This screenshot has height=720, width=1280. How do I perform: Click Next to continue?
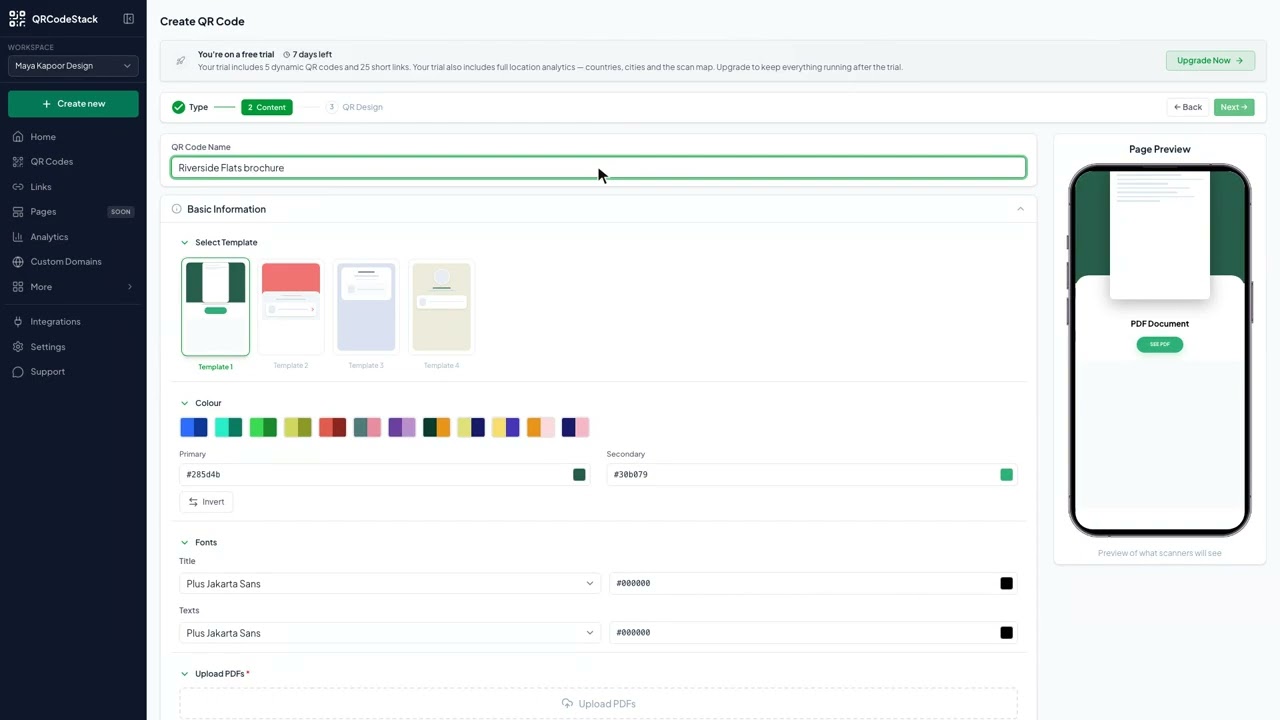click(1234, 107)
